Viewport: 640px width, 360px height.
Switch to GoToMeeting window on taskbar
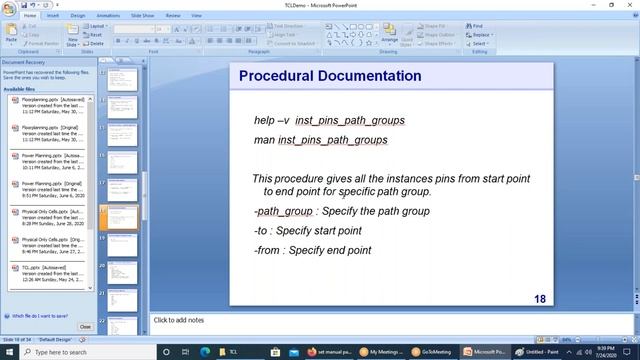pyautogui.click(x=431, y=352)
